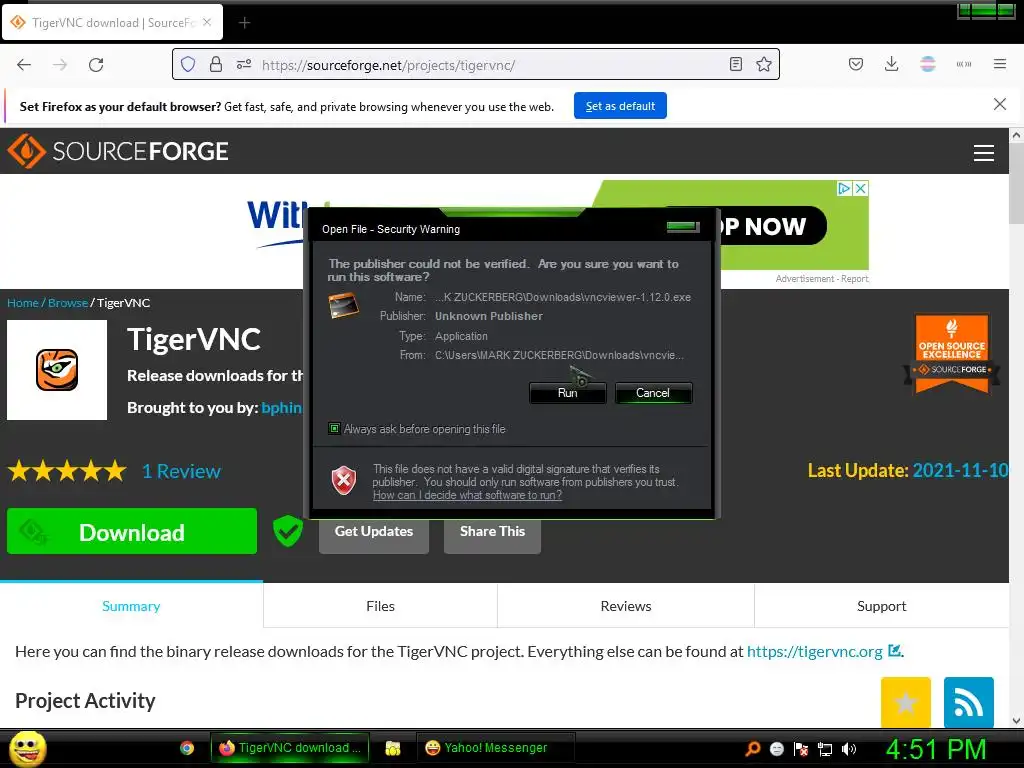Uncheck Always ask before opening this file

[334, 428]
